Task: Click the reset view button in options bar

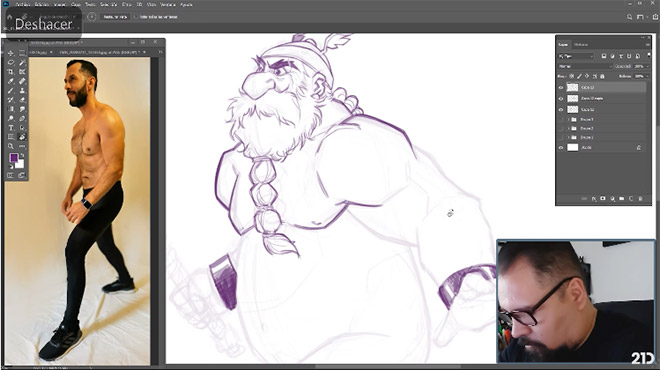Action: (115, 17)
